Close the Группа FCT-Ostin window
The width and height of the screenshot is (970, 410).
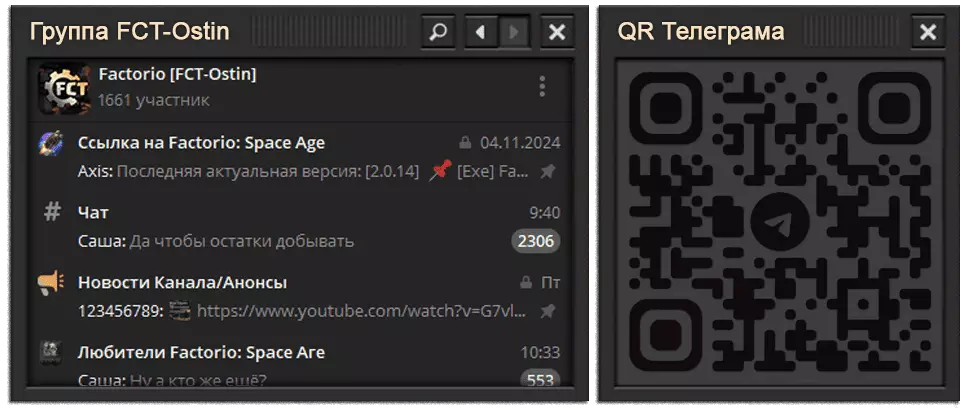557,32
